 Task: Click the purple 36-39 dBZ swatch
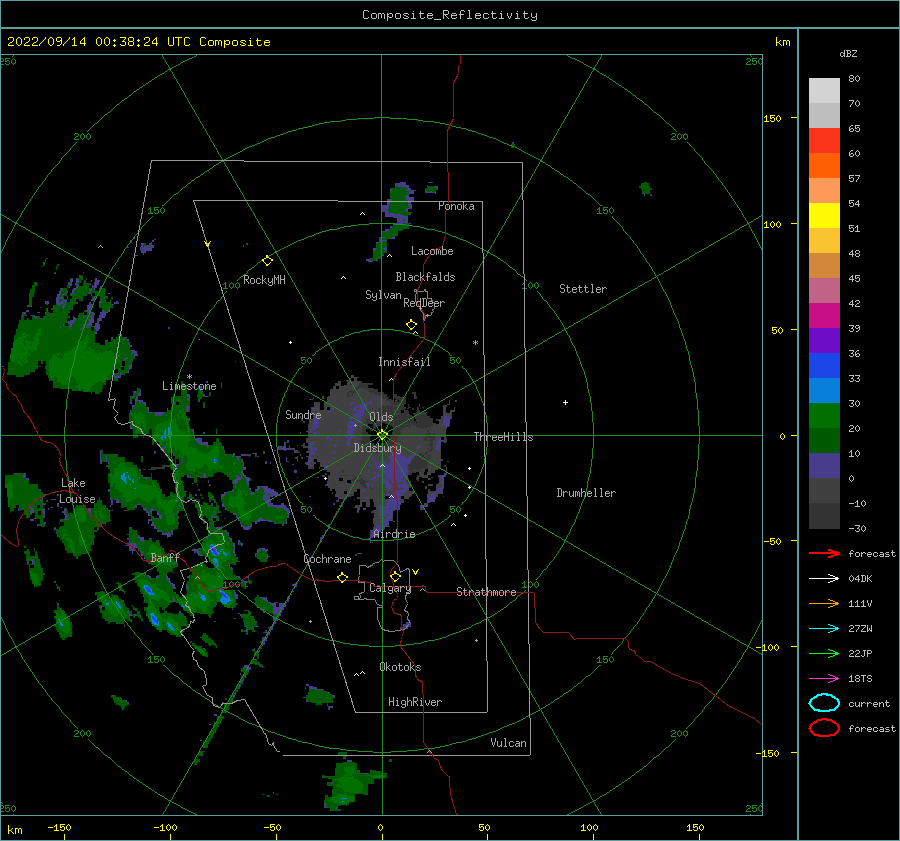[824, 340]
